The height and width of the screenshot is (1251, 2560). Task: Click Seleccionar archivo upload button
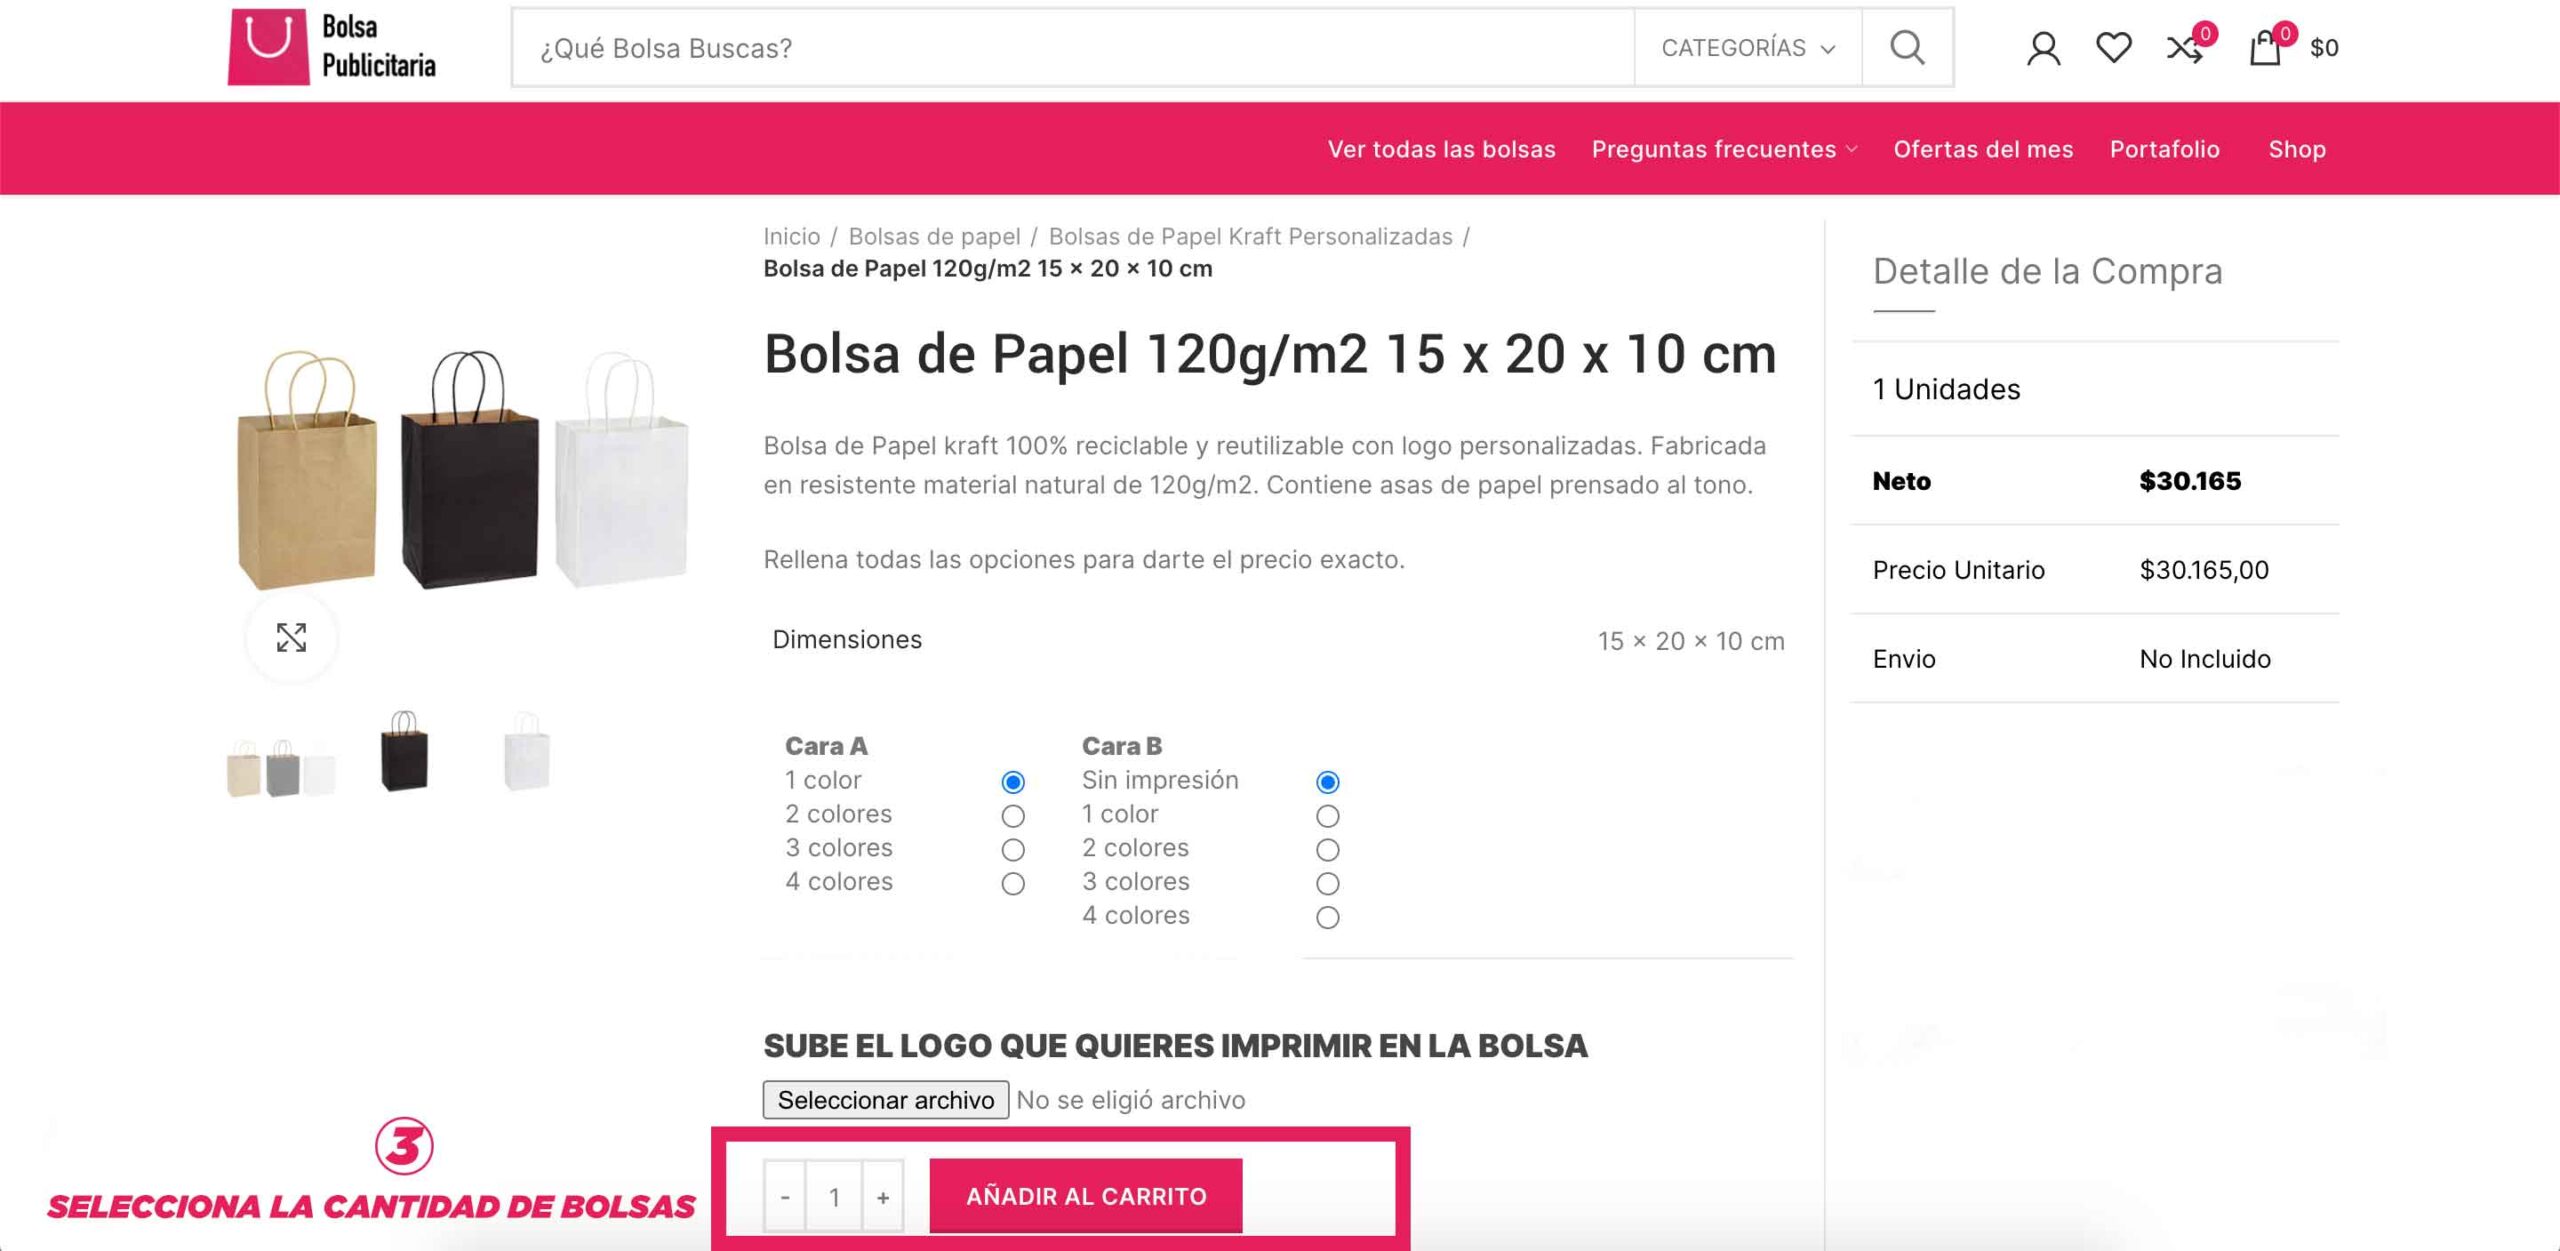point(885,1100)
